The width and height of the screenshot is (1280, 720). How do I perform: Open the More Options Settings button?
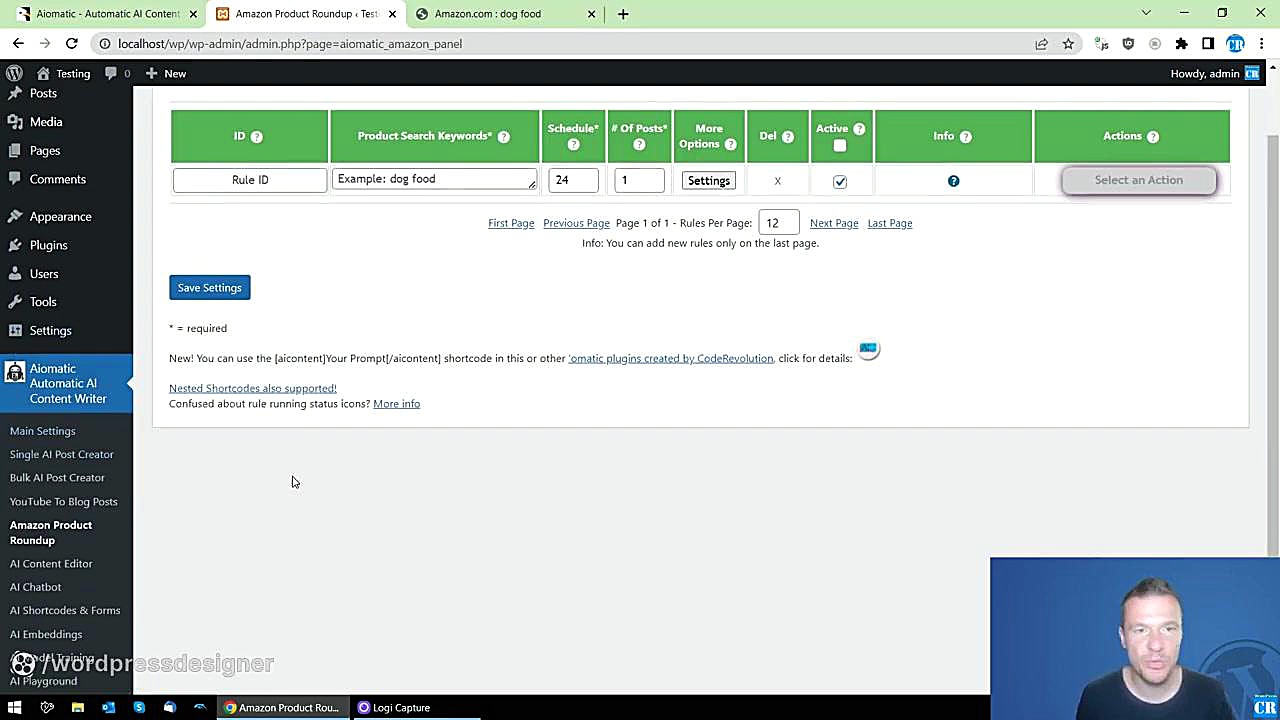[x=709, y=181]
